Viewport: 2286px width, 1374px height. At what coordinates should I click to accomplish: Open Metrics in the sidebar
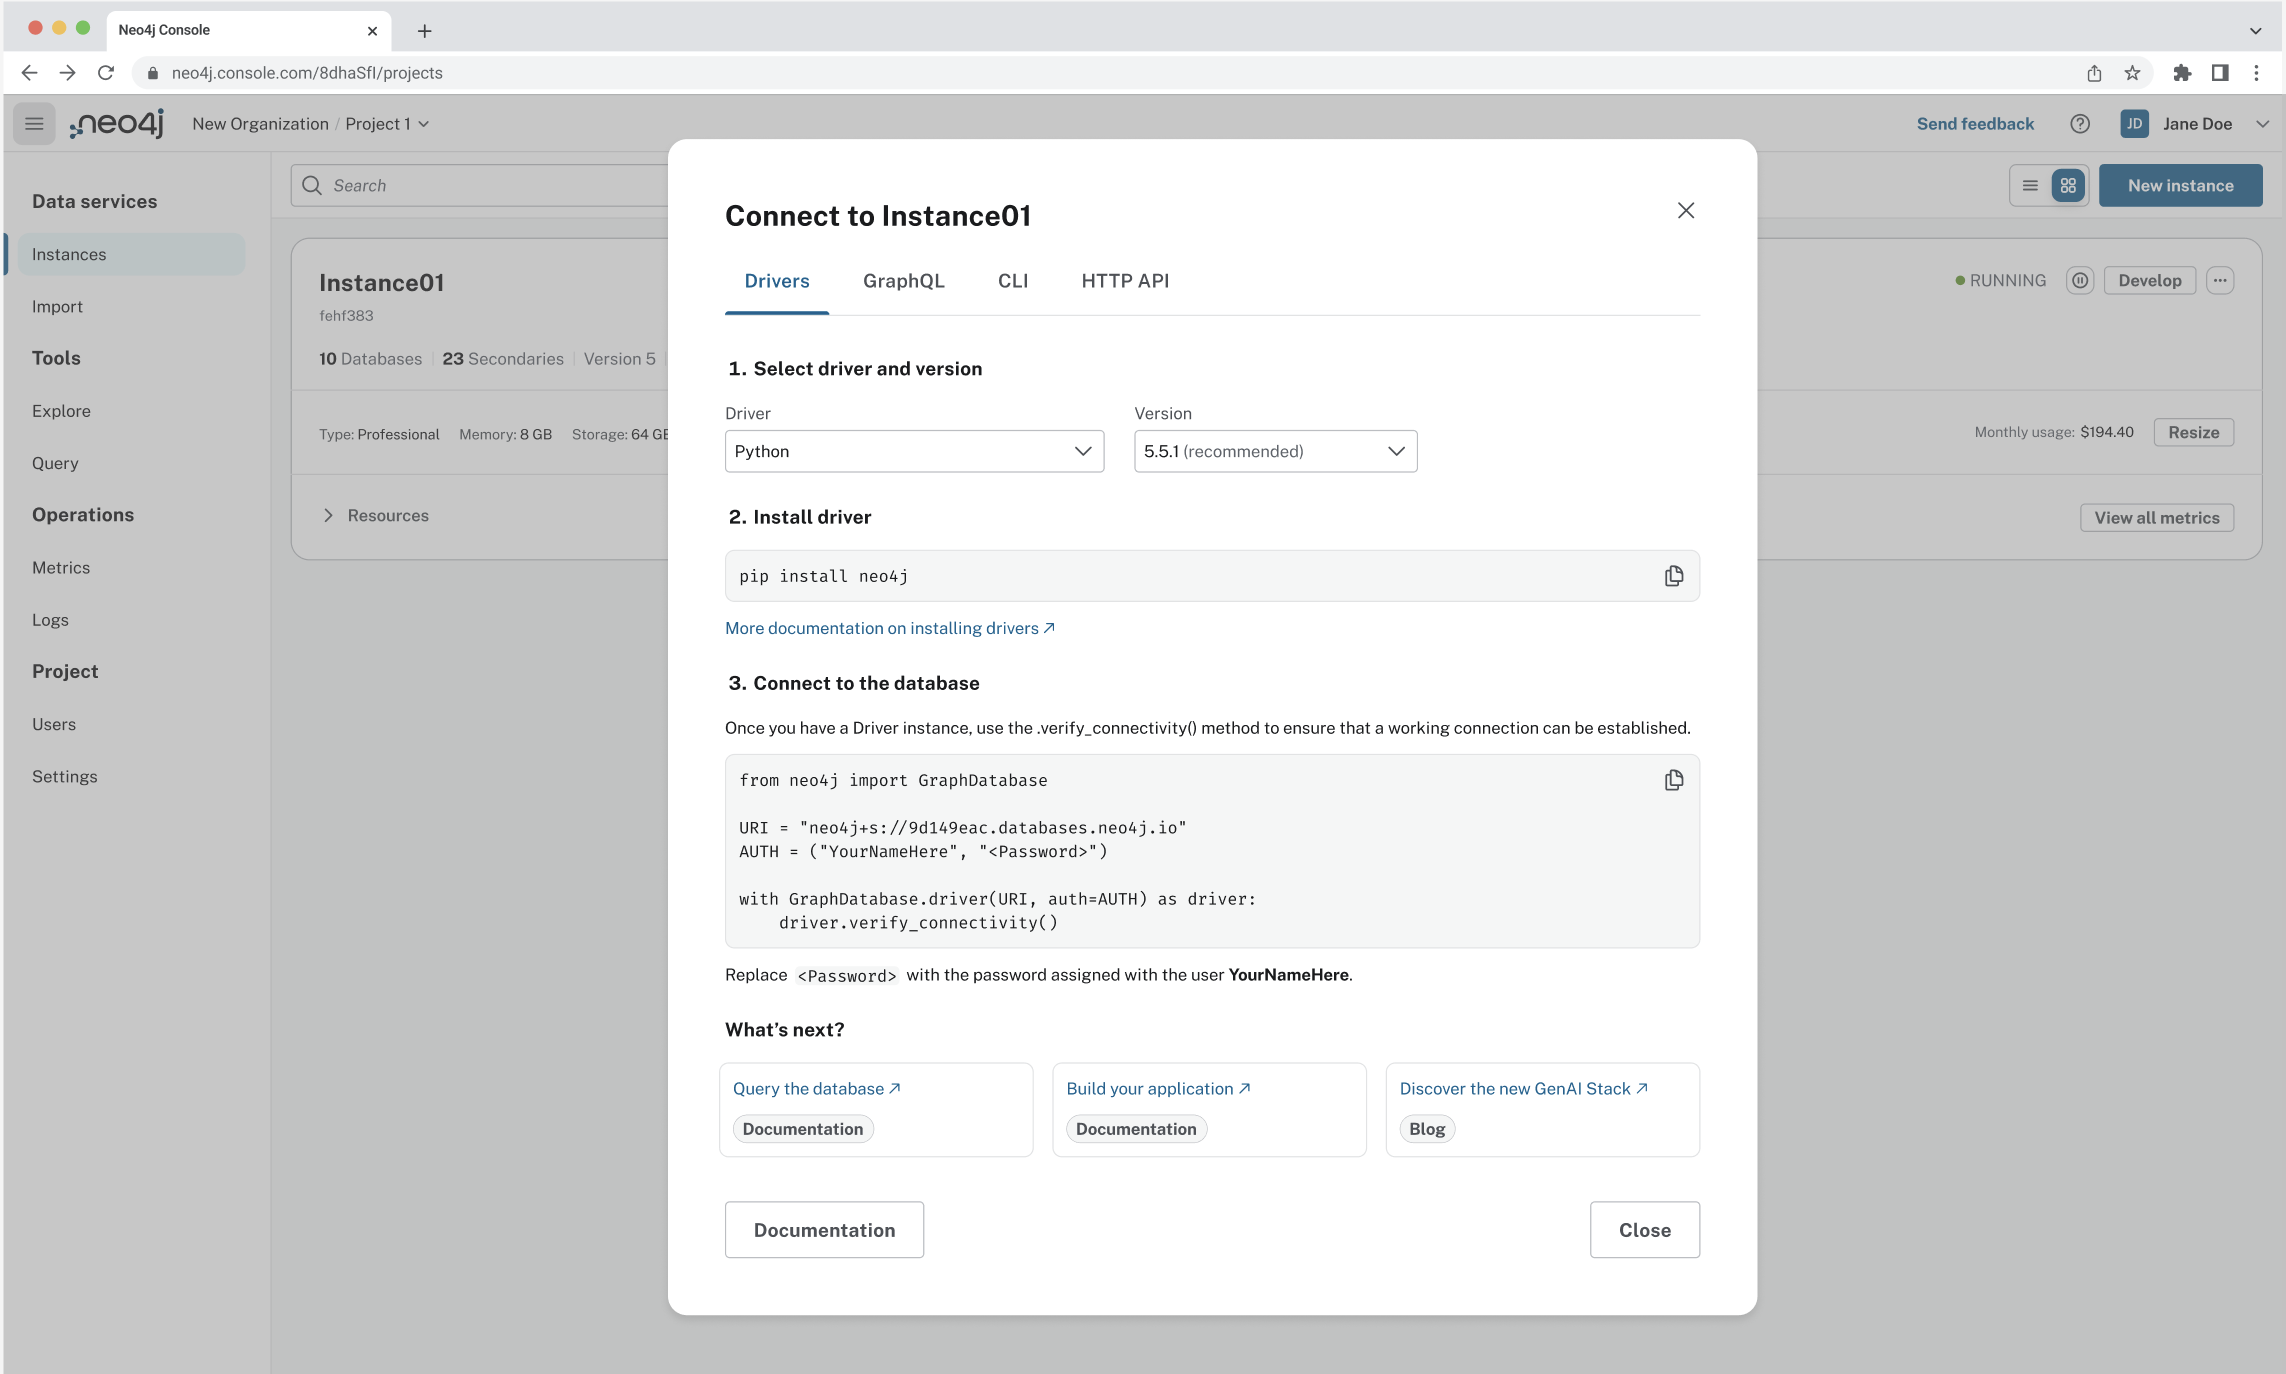(x=61, y=568)
